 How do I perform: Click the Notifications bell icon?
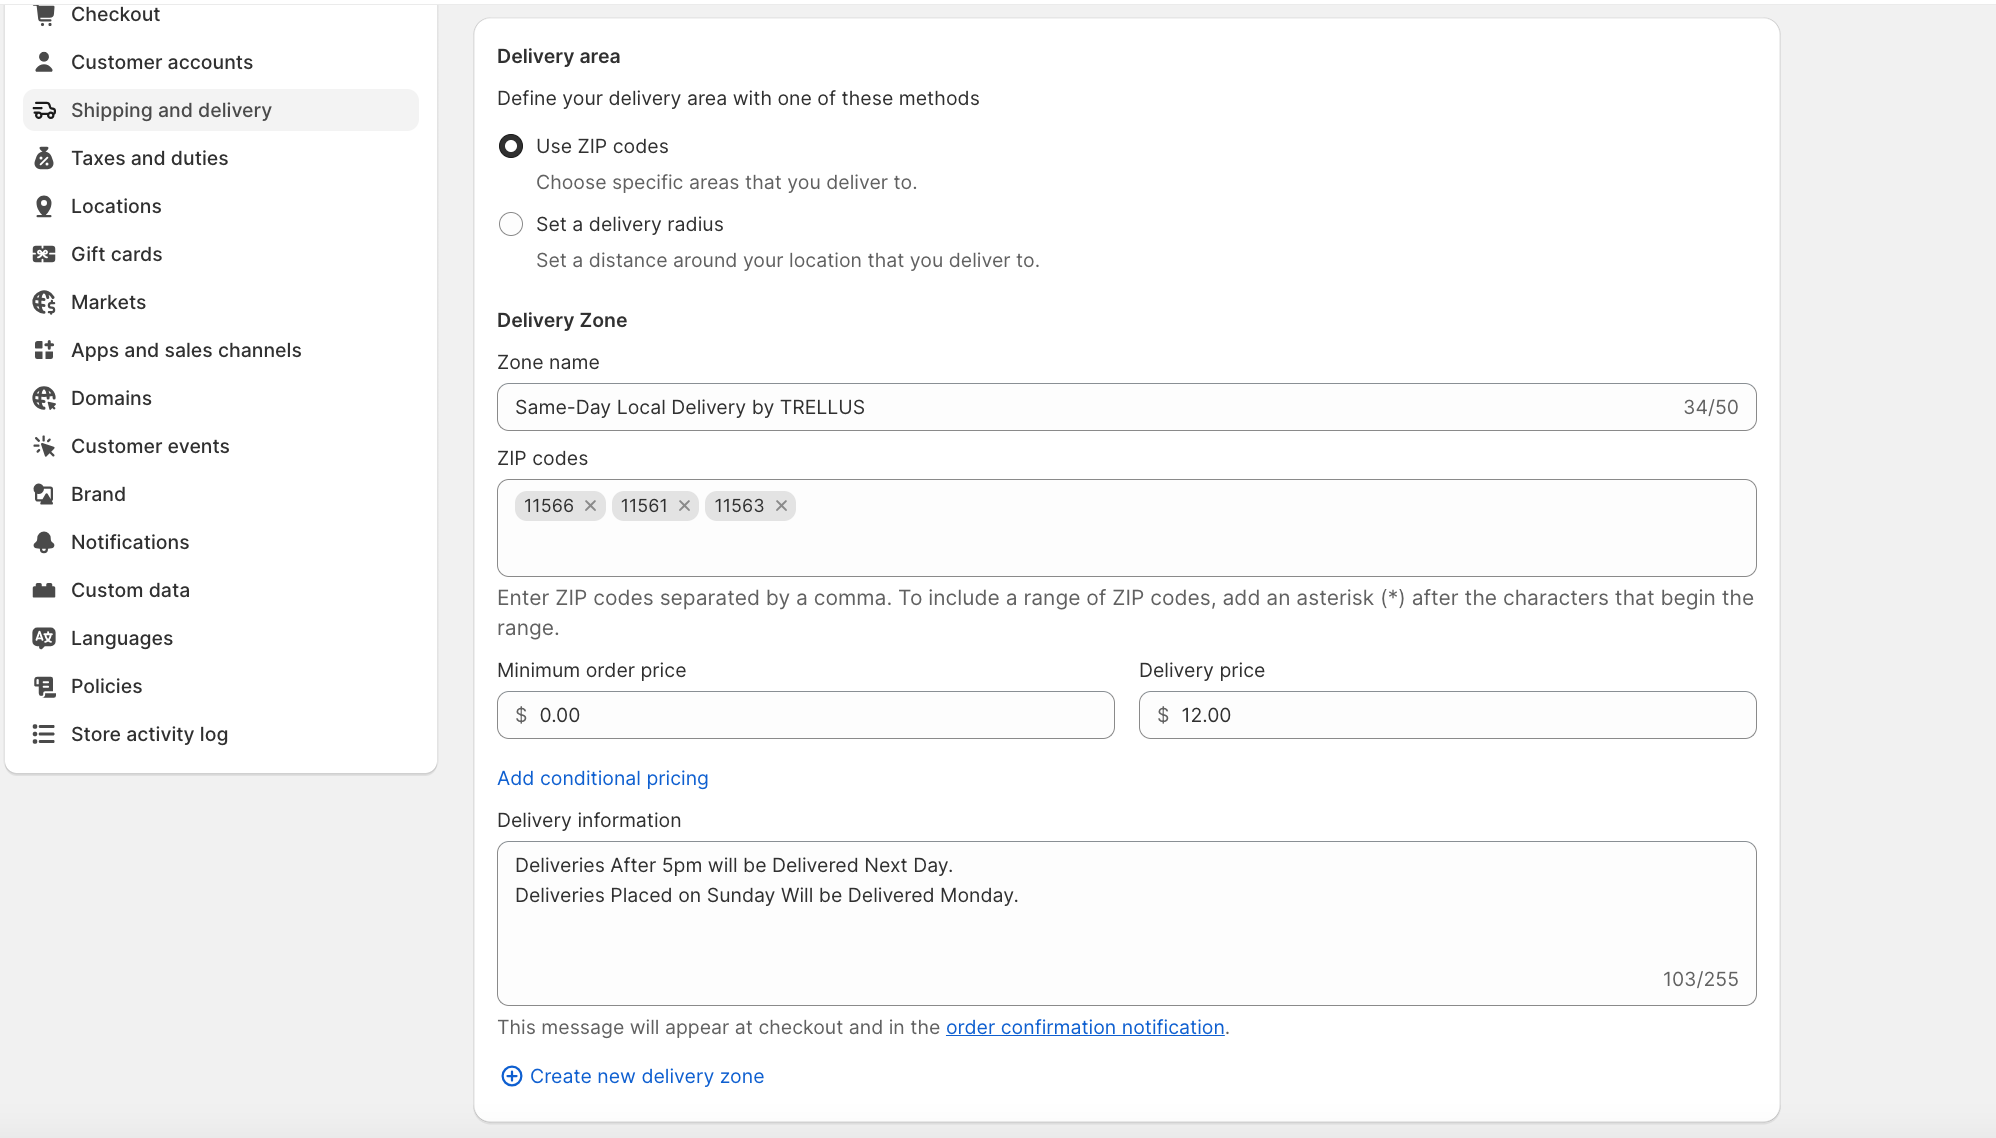tap(44, 542)
